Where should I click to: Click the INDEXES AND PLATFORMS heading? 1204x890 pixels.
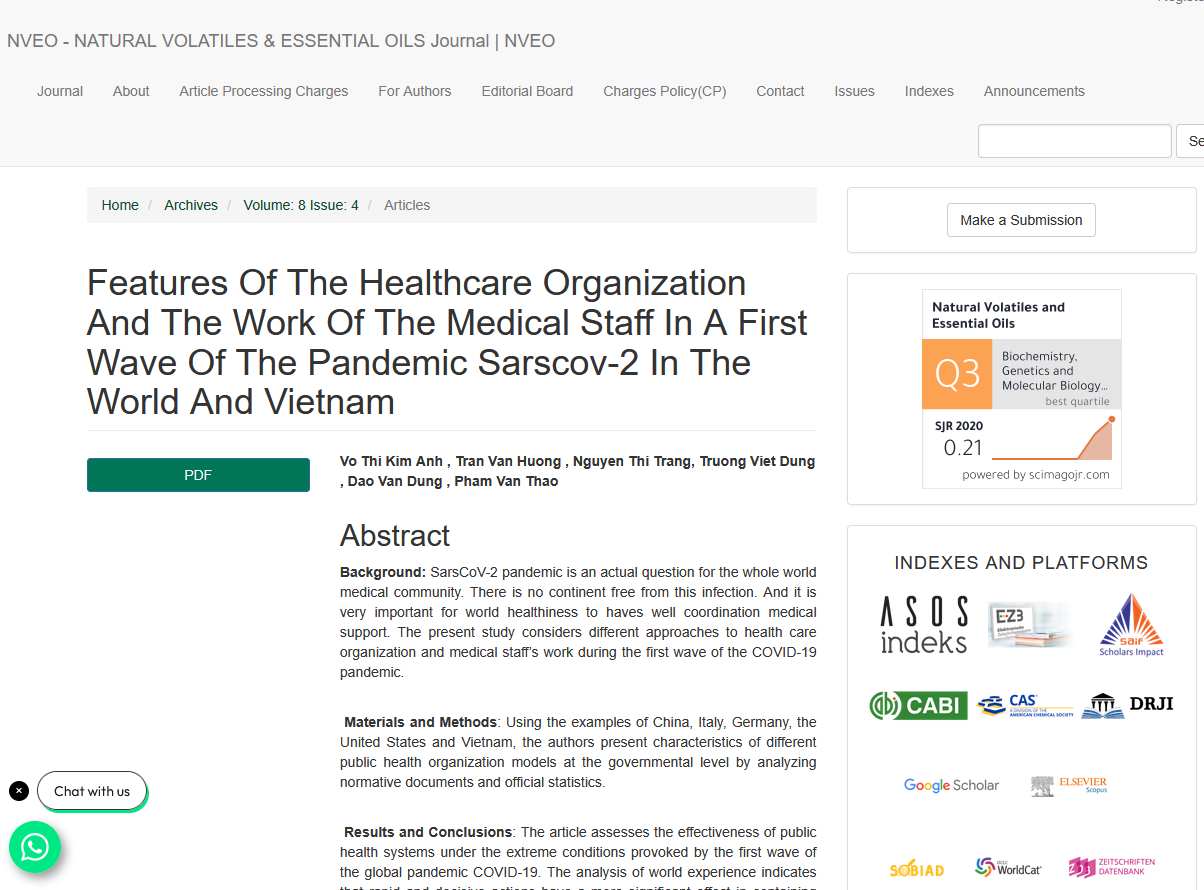1021,563
